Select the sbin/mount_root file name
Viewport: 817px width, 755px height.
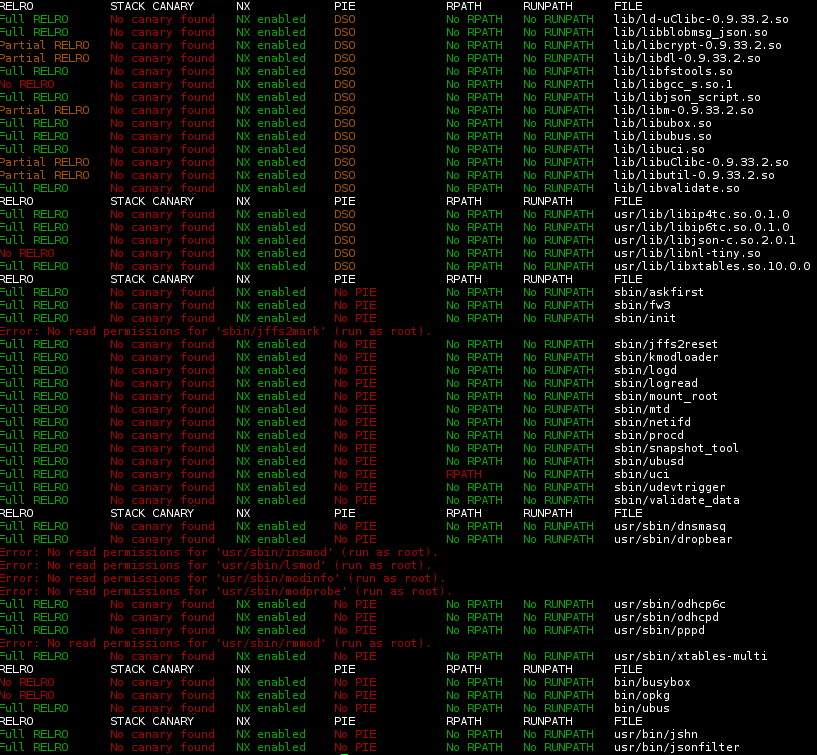(x=666, y=397)
